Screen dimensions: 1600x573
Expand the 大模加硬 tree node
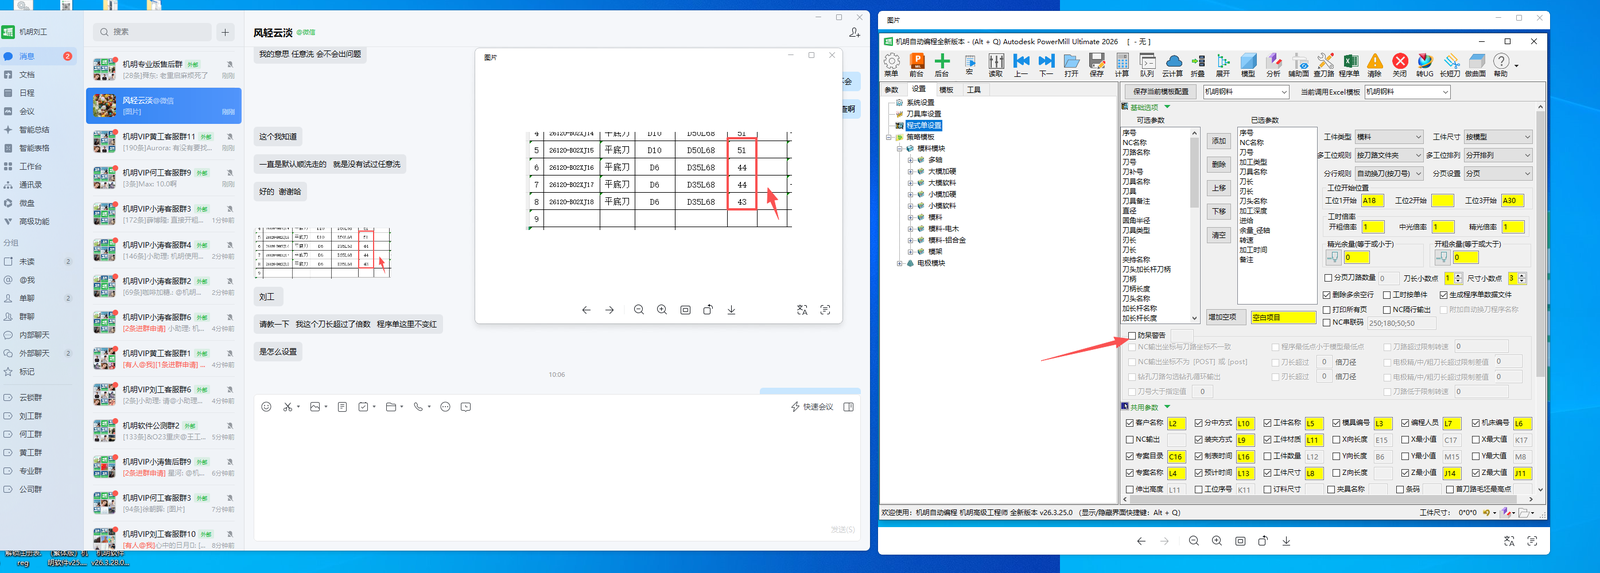[x=910, y=171]
